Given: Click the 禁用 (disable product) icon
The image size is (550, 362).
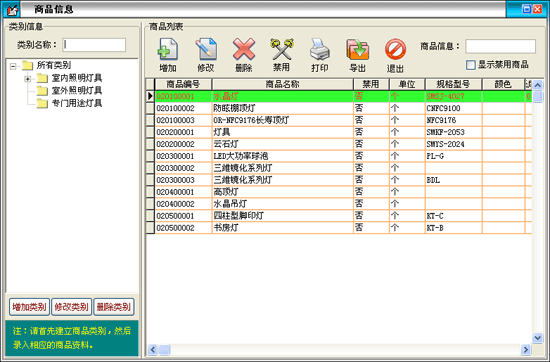Looking at the screenshot, I should coord(282,49).
